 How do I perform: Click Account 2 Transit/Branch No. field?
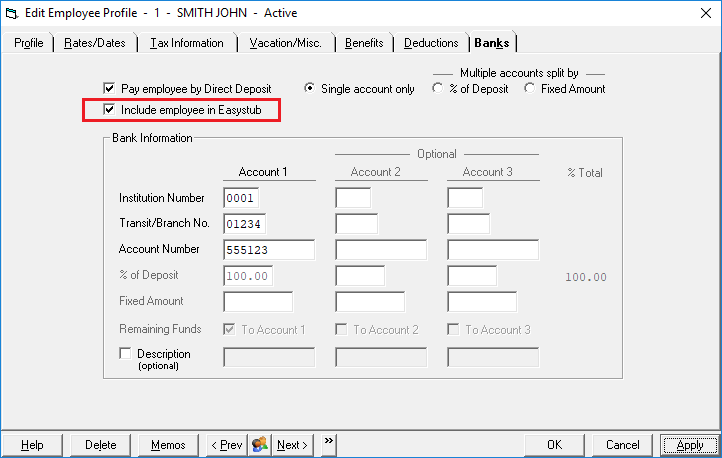click(357, 224)
